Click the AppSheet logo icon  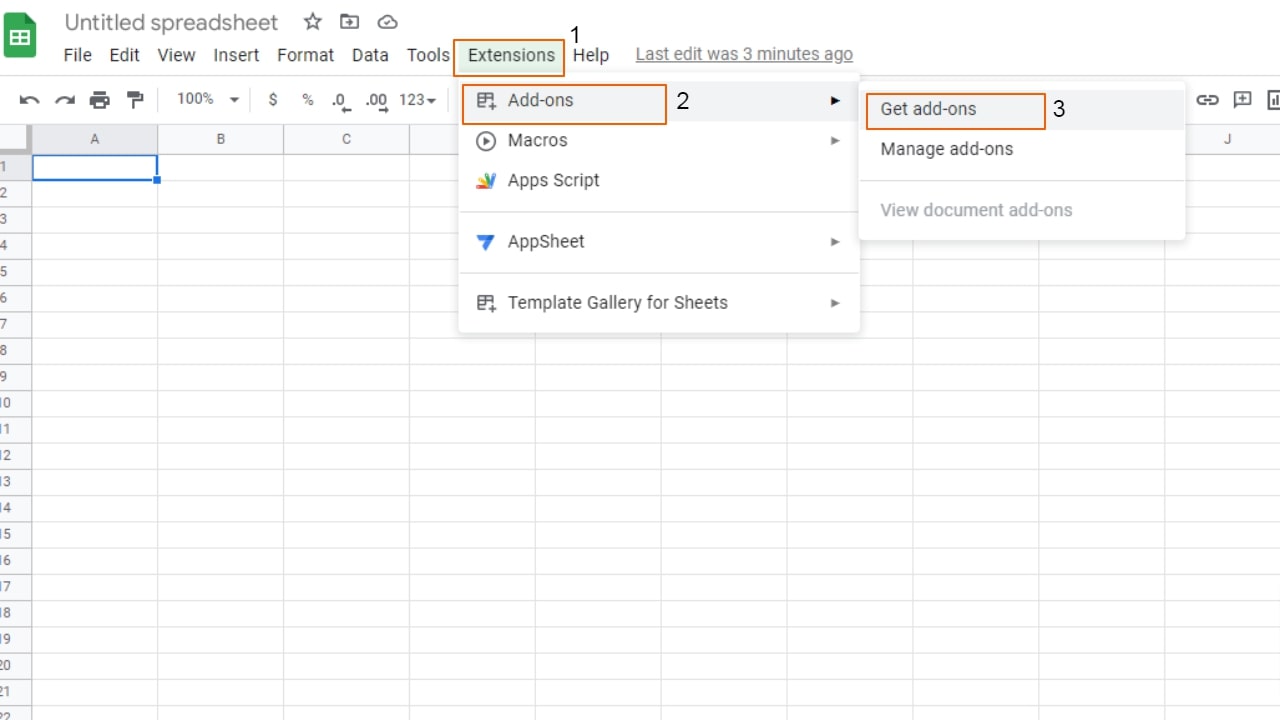[485, 242]
